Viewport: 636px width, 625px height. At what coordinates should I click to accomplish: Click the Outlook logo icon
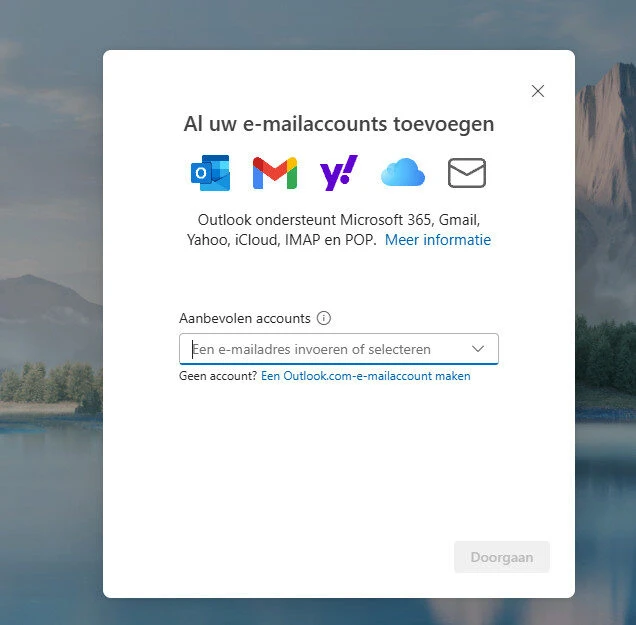click(210, 173)
